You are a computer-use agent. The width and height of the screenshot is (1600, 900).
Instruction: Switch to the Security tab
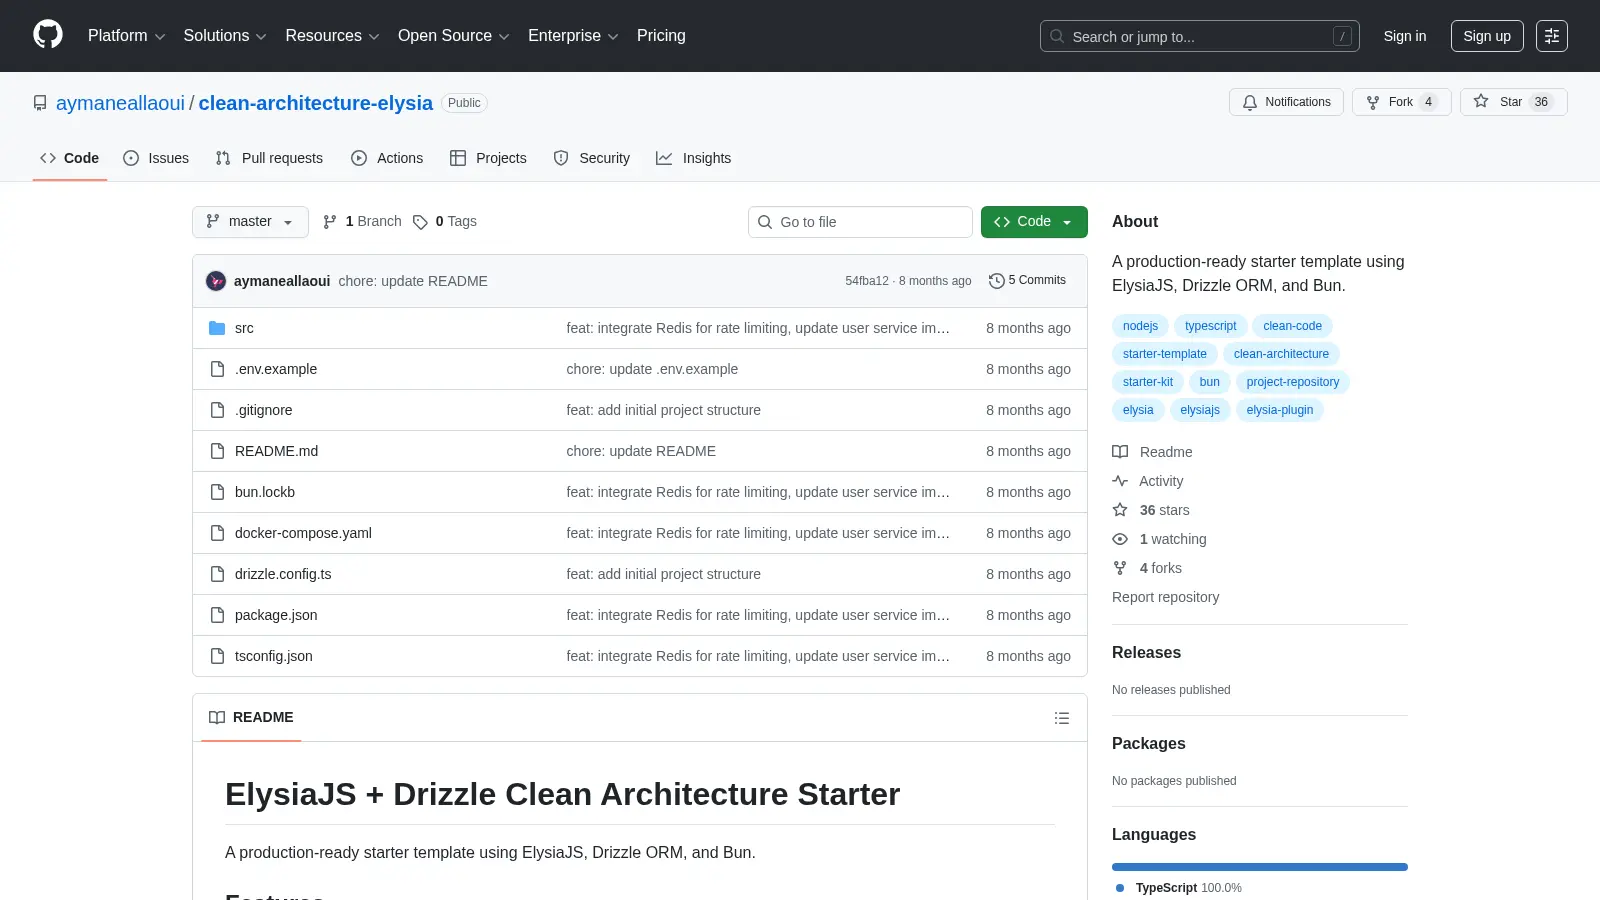click(592, 158)
